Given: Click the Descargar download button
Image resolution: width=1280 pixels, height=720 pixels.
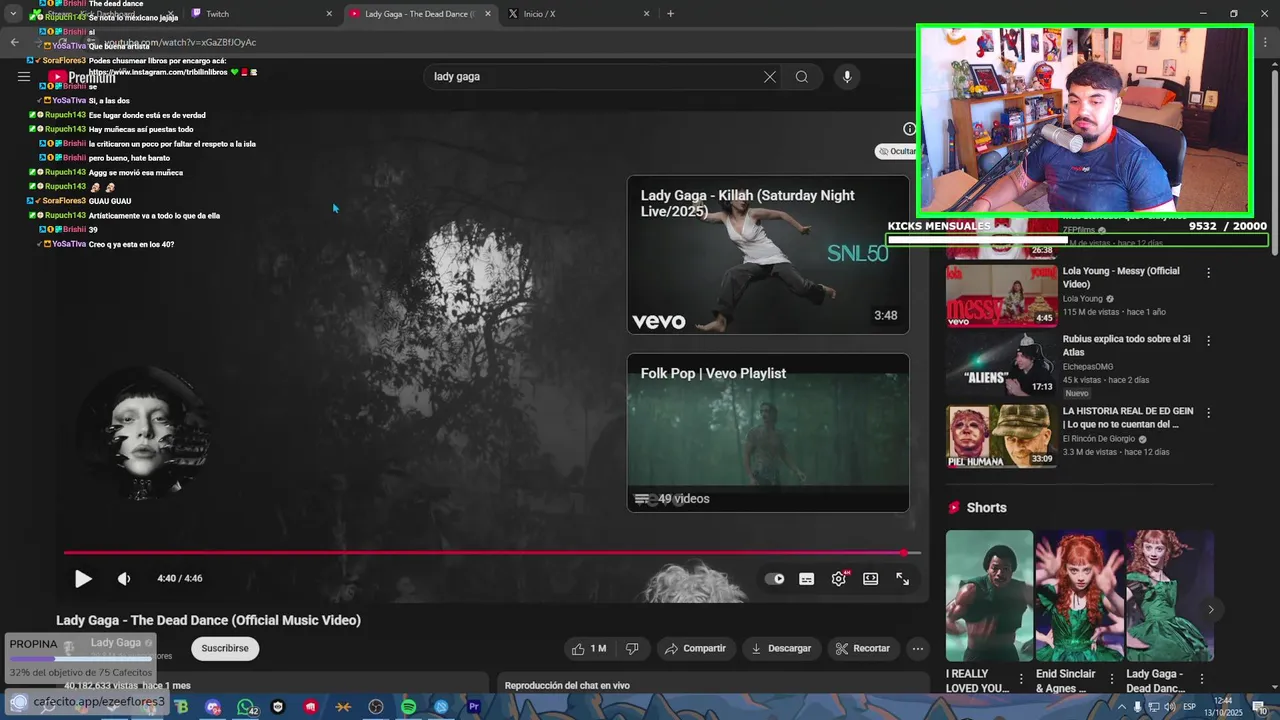Looking at the screenshot, I should click(x=782, y=648).
